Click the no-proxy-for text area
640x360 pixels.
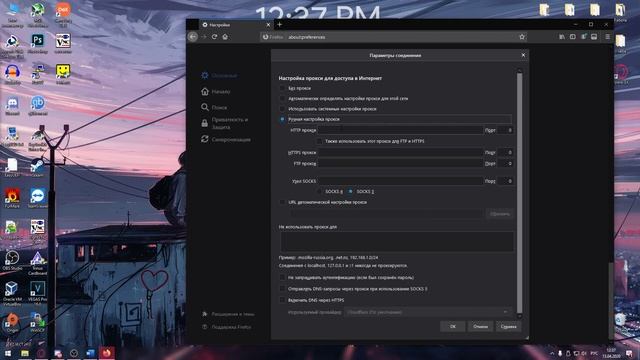(x=397, y=241)
